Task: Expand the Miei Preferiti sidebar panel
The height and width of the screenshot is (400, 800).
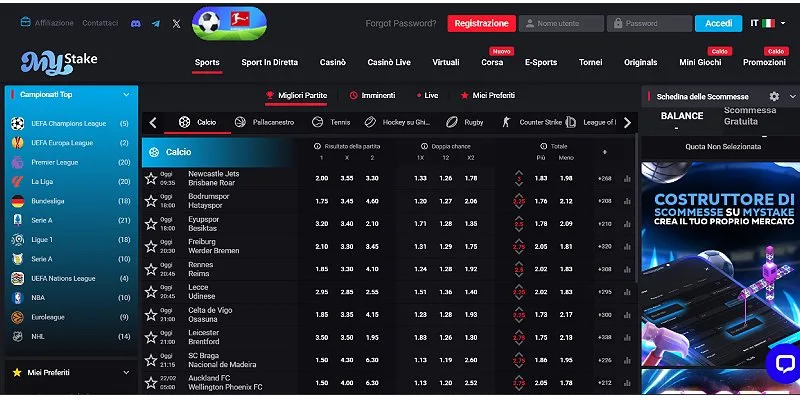Action: point(126,372)
